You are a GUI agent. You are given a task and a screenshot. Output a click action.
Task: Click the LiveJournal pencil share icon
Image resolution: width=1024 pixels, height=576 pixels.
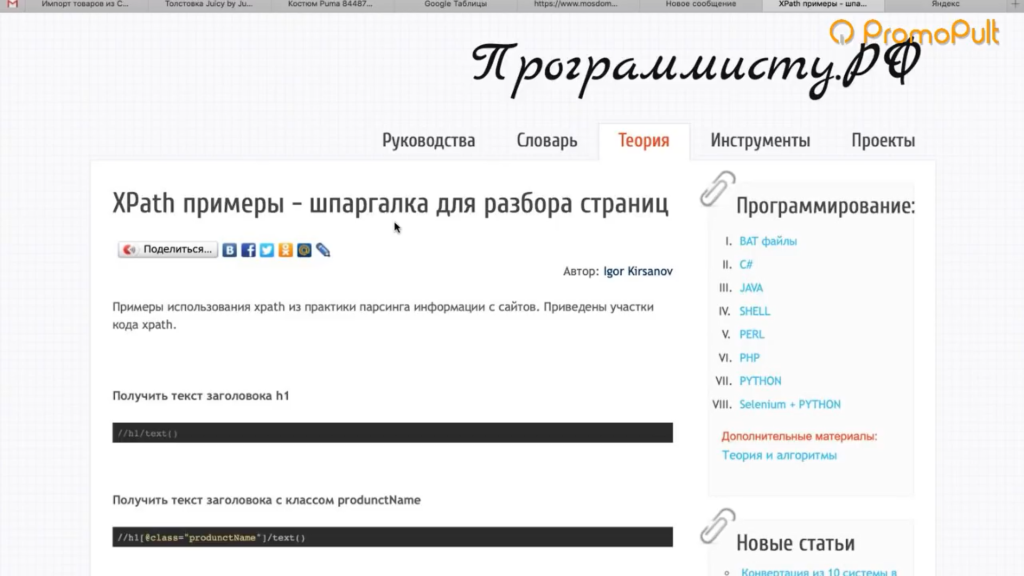pyautogui.click(x=323, y=250)
